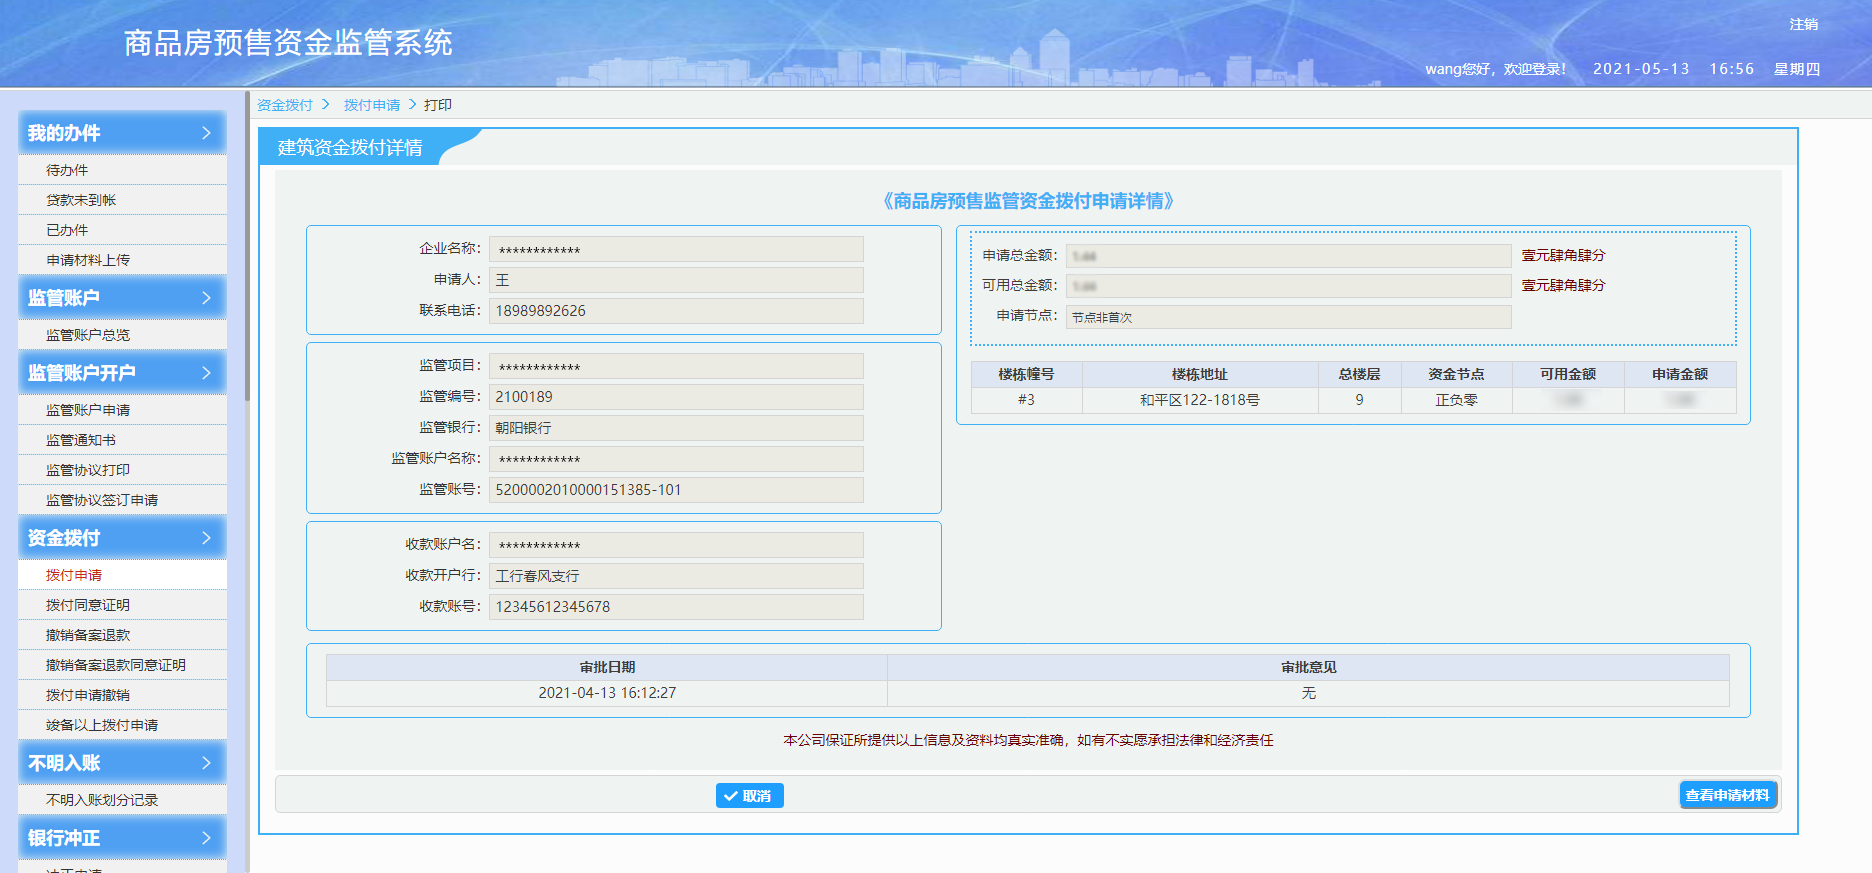1872x873 pixels.
Task: Click the 收款账号 field
Action: pos(676,607)
